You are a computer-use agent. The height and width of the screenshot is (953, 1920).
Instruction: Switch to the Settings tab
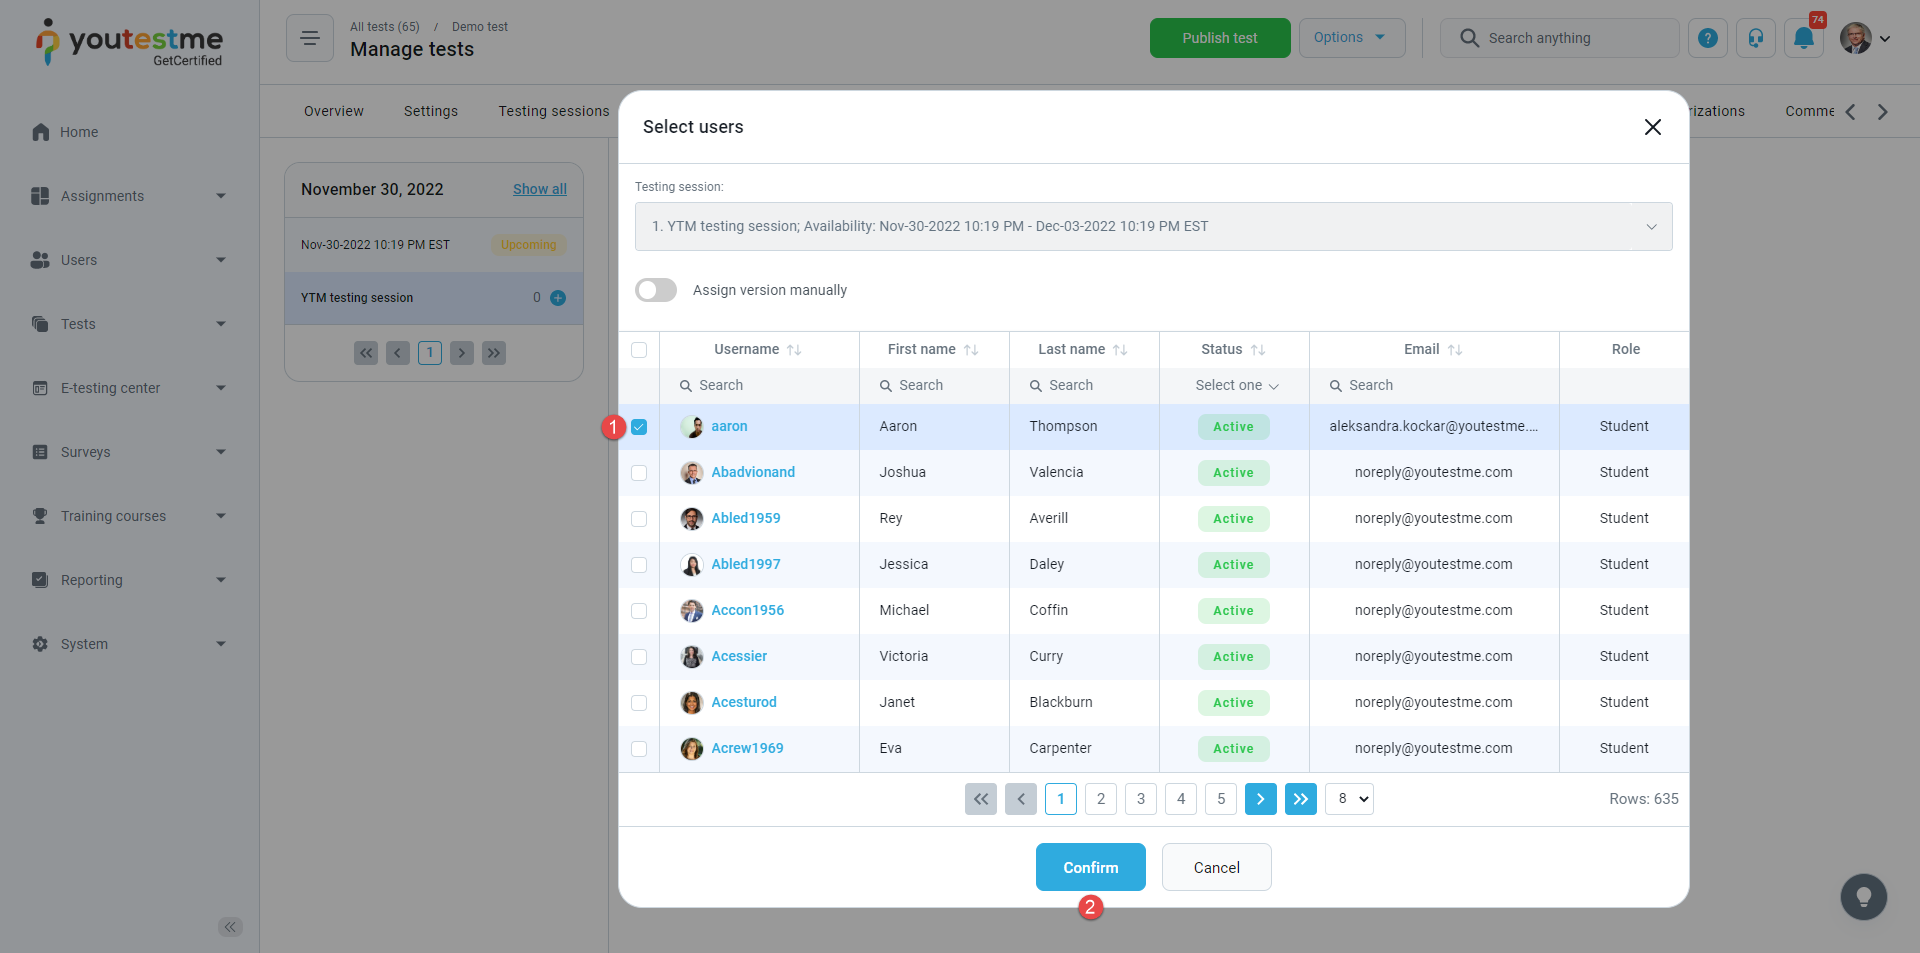click(x=431, y=111)
